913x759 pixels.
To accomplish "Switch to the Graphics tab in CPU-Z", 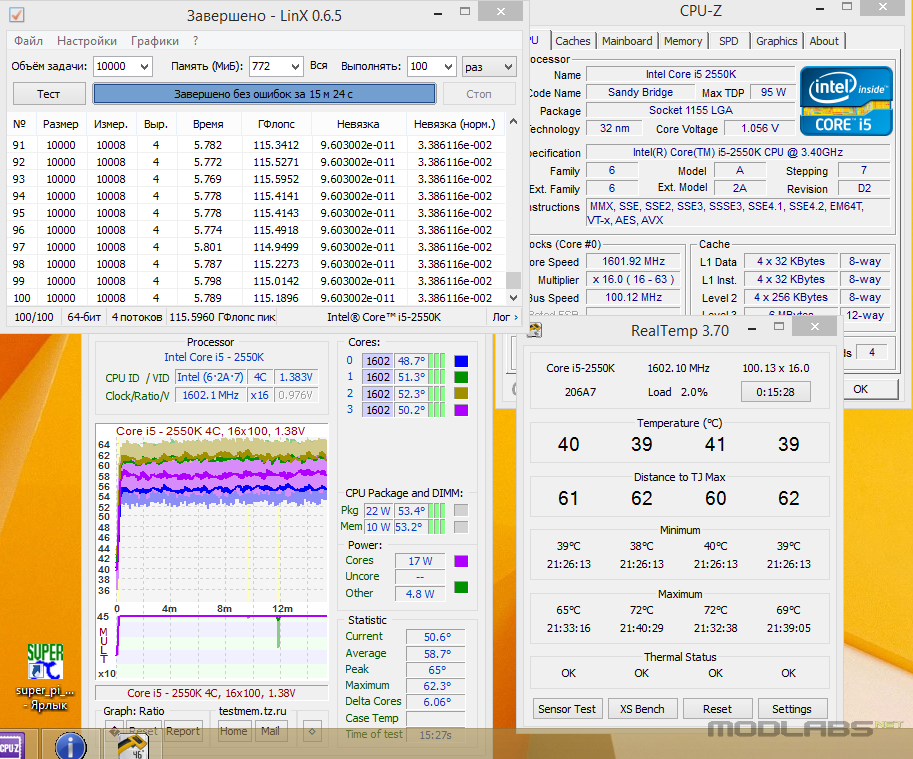I will 776,41.
